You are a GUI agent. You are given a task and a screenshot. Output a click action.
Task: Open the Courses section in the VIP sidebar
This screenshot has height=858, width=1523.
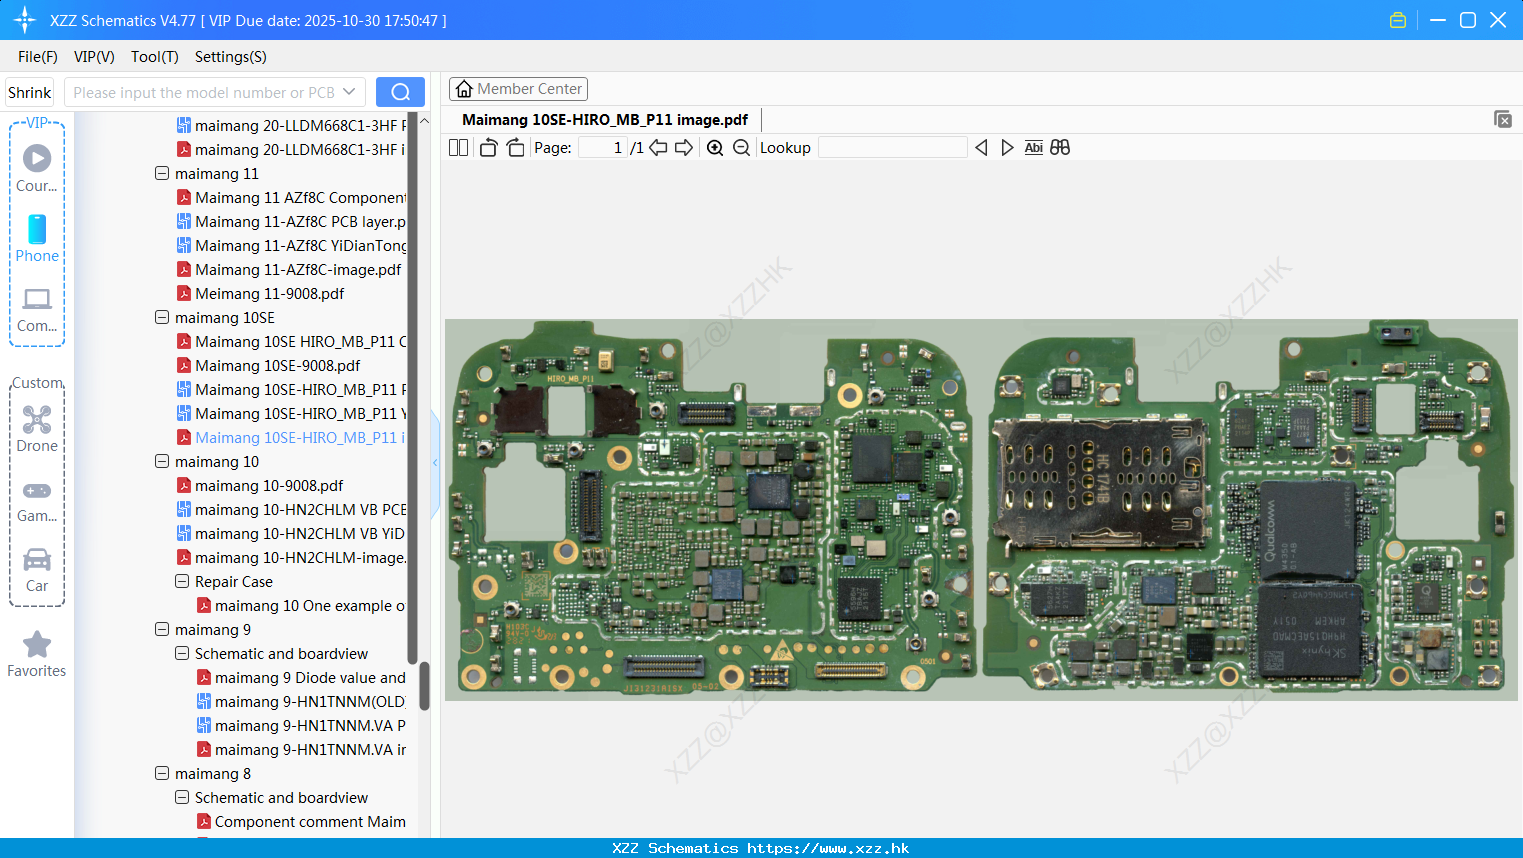pos(37,169)
